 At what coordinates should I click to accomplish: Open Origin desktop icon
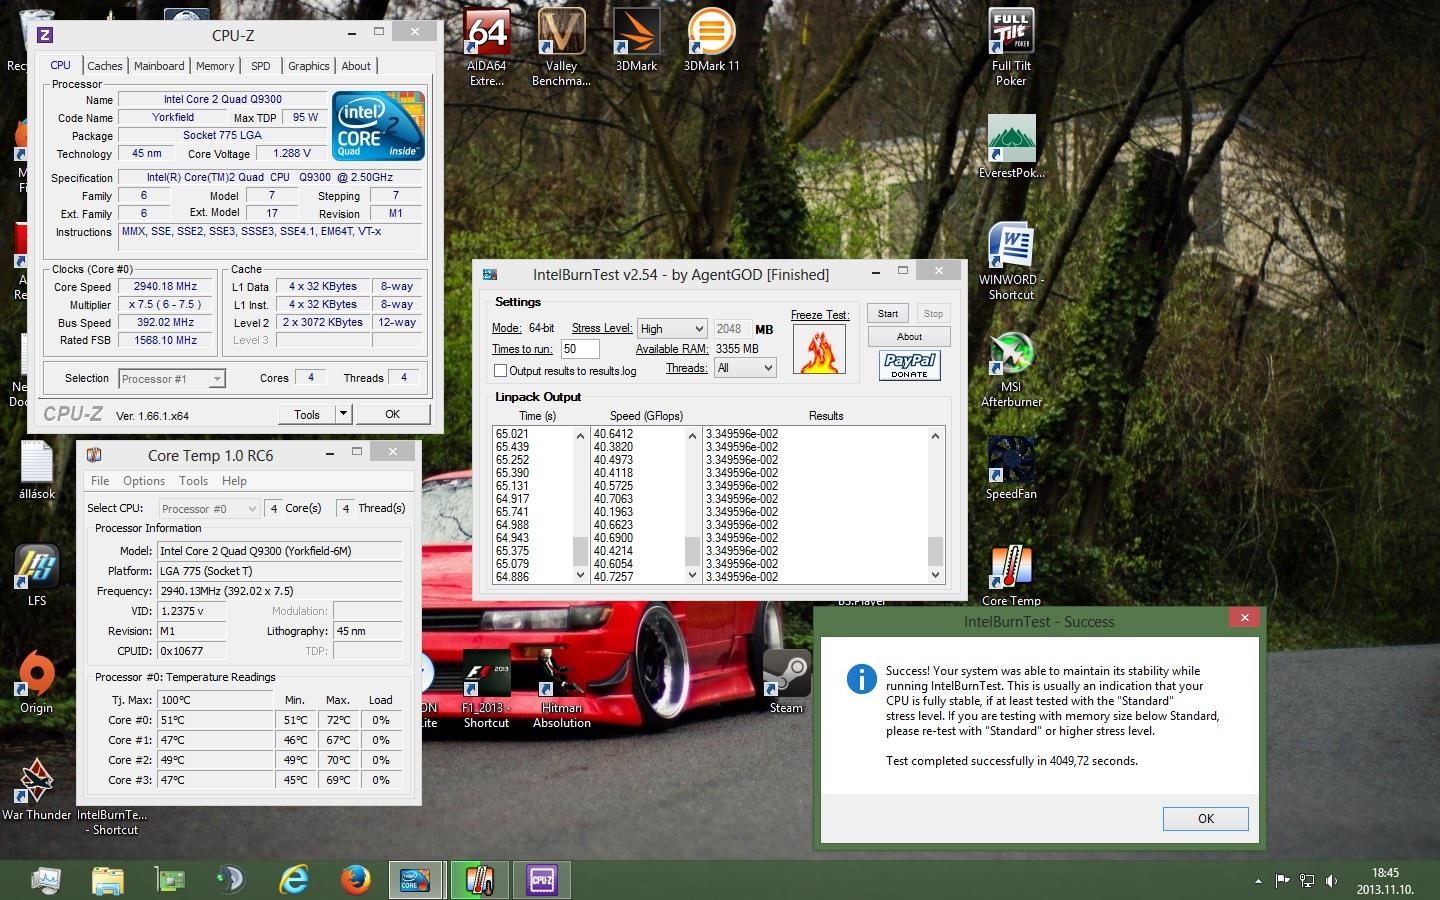click(36, 682)
